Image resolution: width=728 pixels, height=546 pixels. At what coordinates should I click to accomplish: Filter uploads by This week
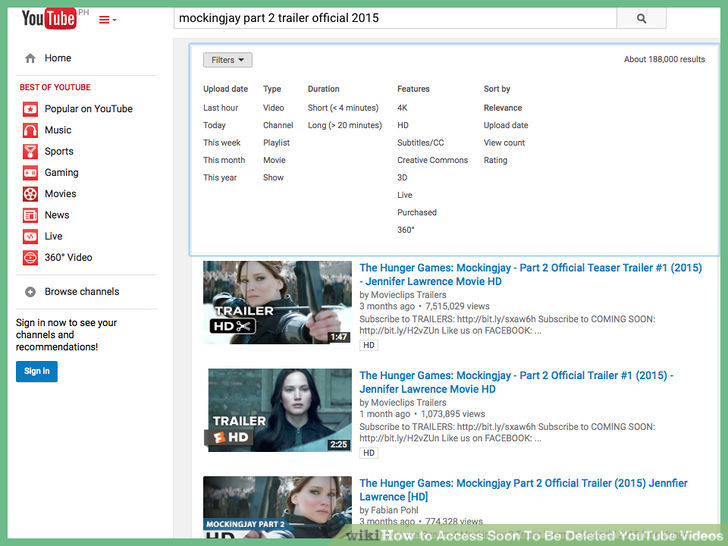point(221,143)
